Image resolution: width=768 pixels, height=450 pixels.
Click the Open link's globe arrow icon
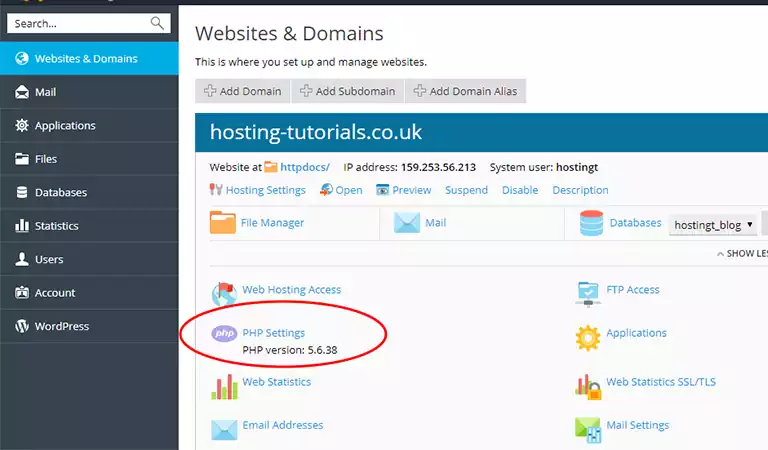(326, 189)
